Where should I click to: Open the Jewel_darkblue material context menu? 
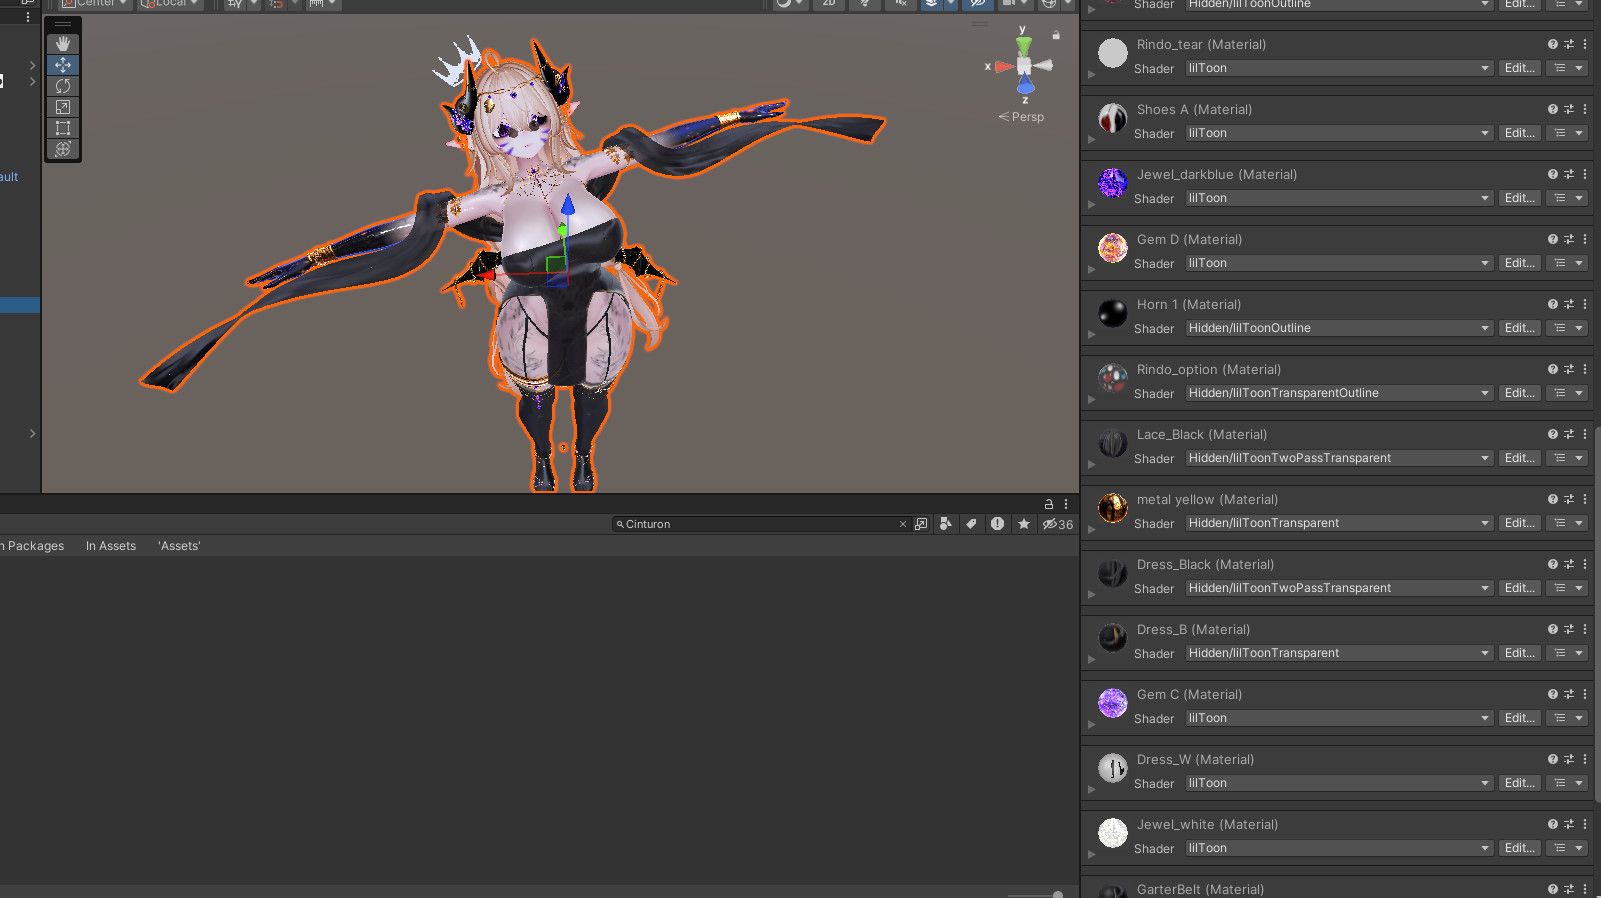pyautogui.click(x=1585, y=175)
